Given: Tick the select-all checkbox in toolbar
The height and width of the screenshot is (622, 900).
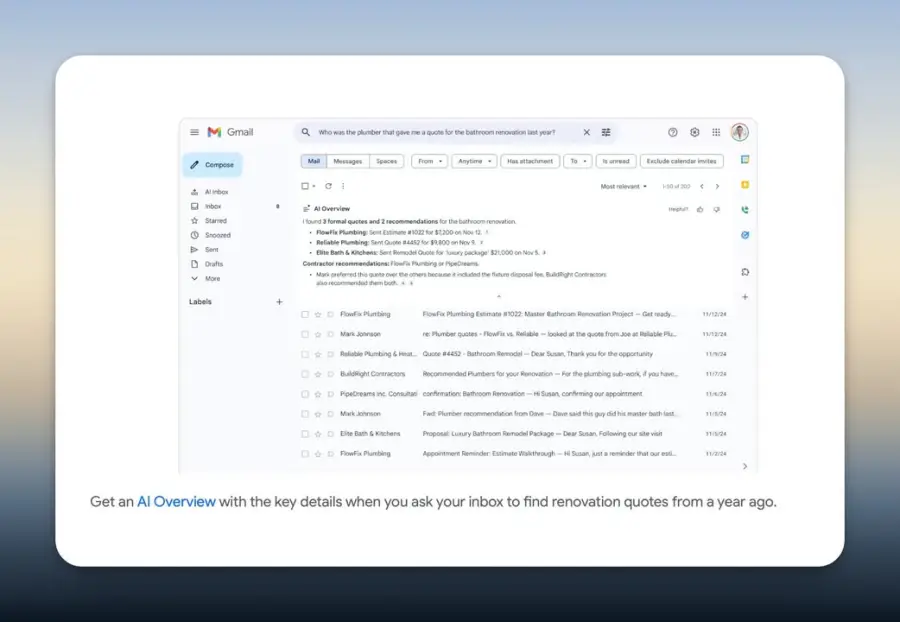Looking at the screenshot, I should coord(305,186).
